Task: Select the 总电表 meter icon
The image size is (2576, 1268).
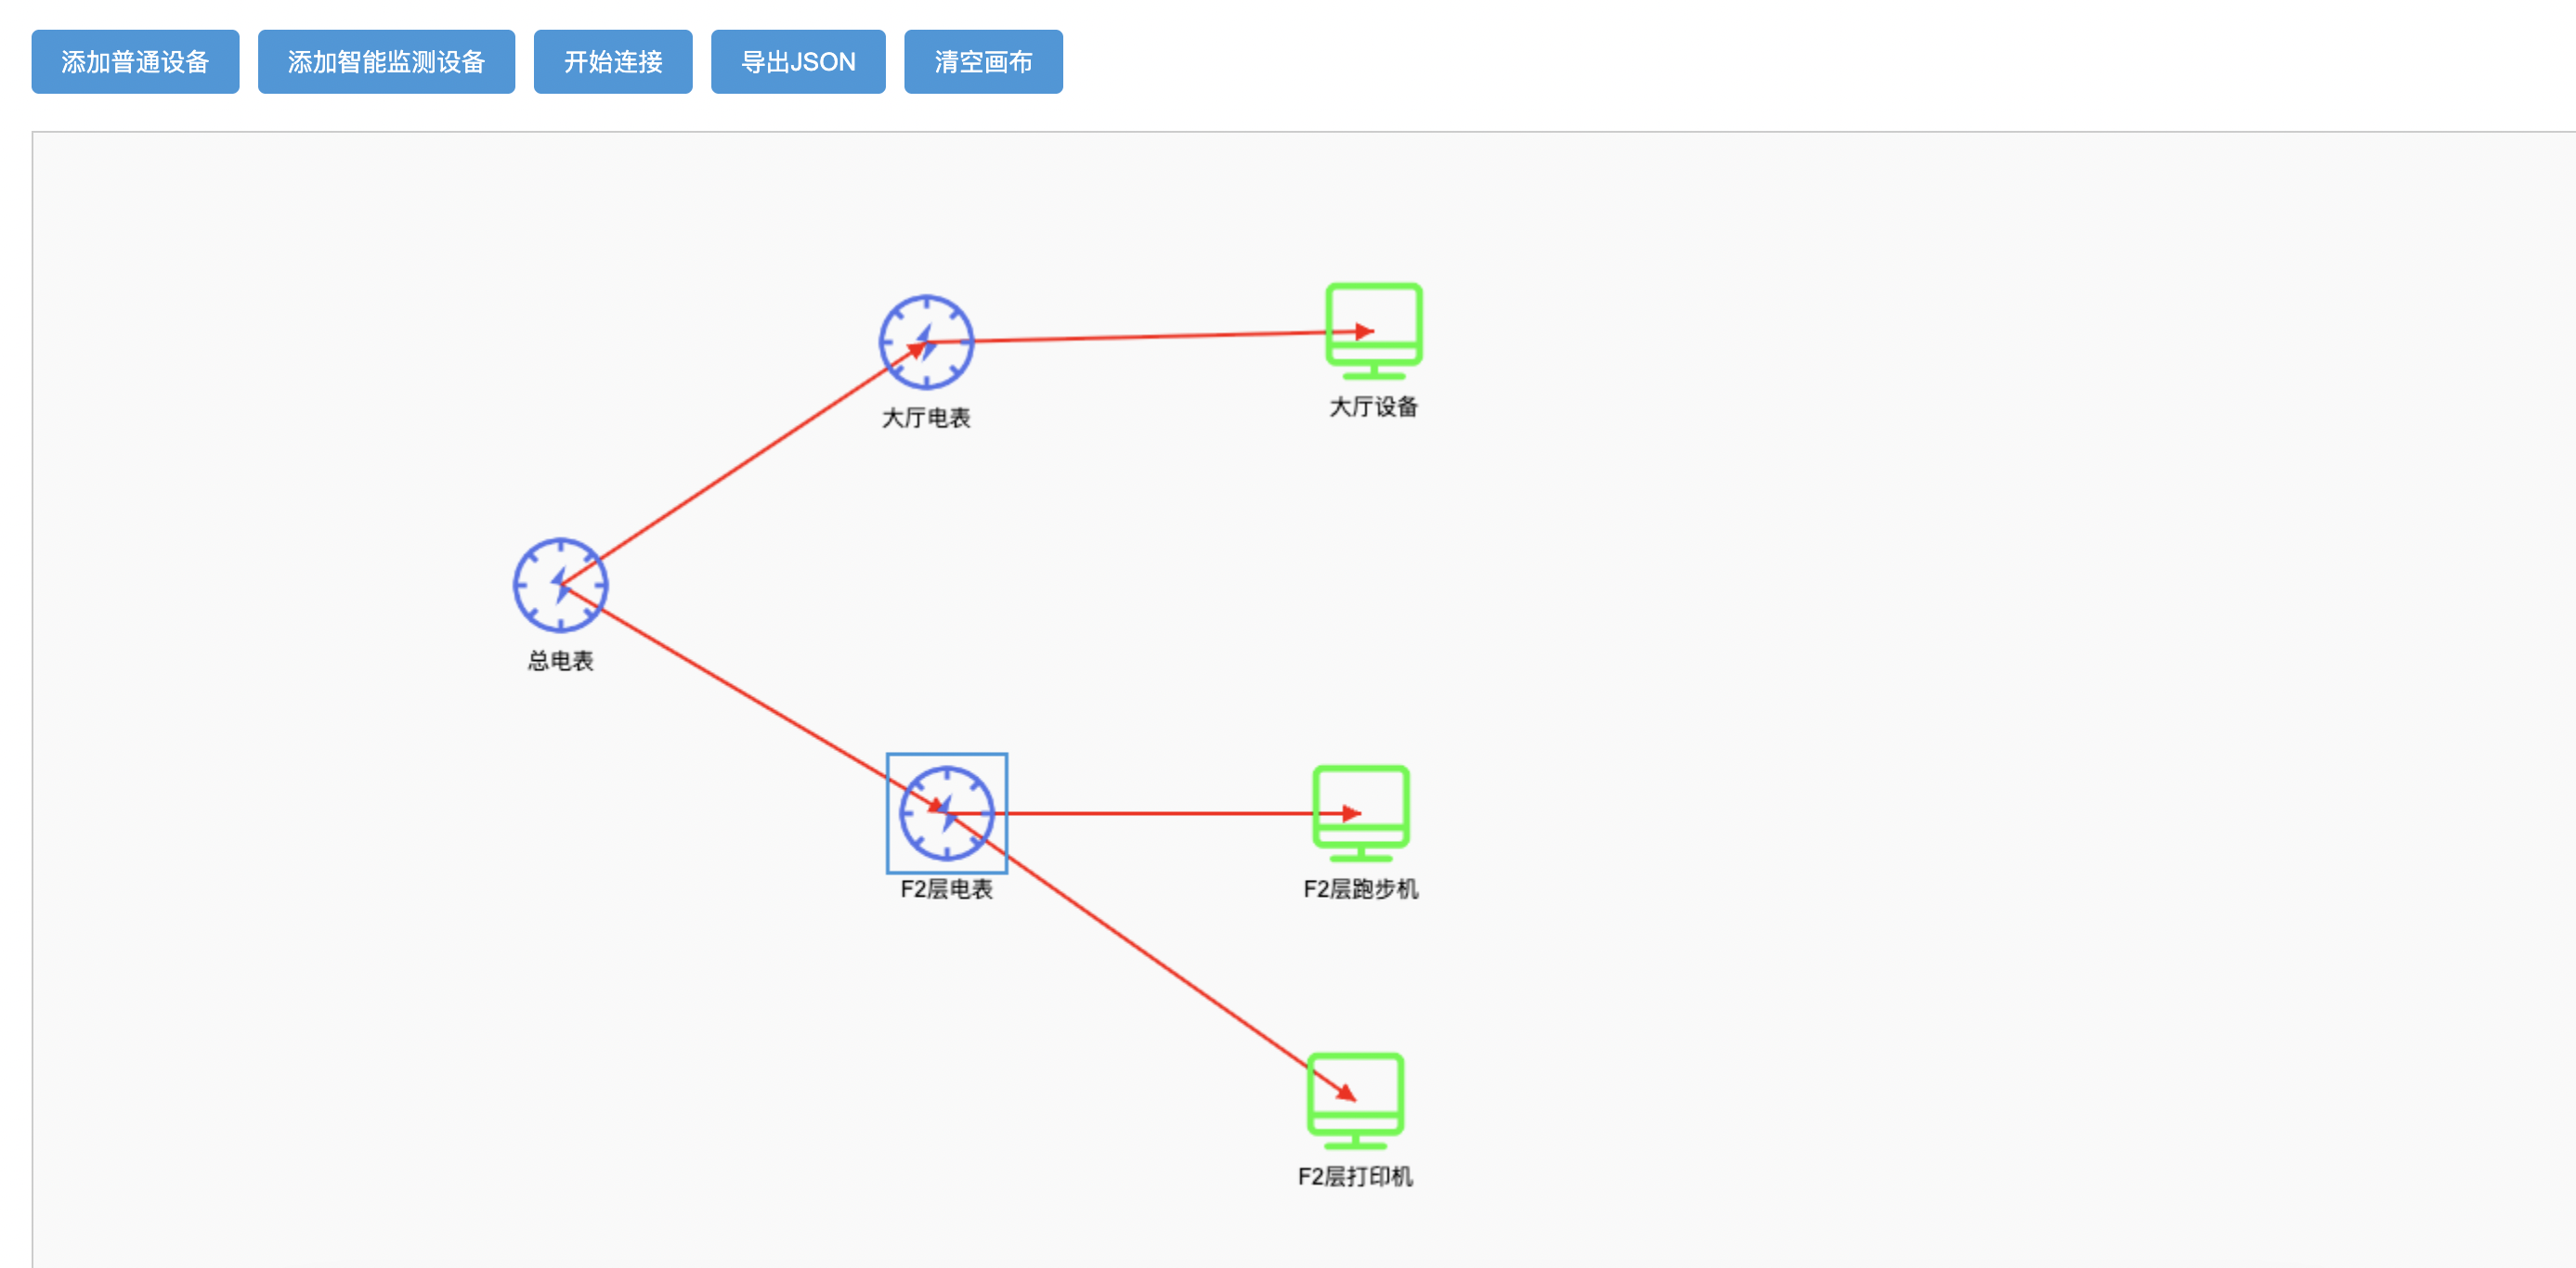Action: [x=560, y=585]
